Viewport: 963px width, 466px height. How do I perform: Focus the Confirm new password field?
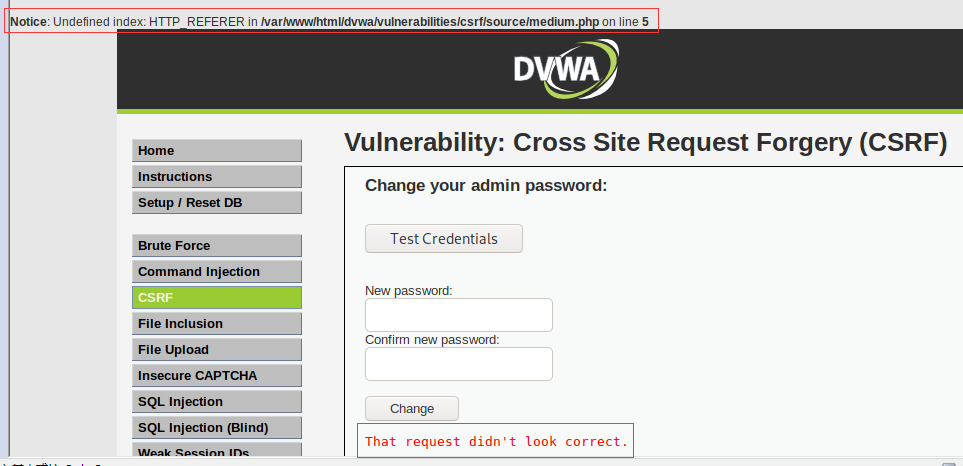tap(459, 364)
